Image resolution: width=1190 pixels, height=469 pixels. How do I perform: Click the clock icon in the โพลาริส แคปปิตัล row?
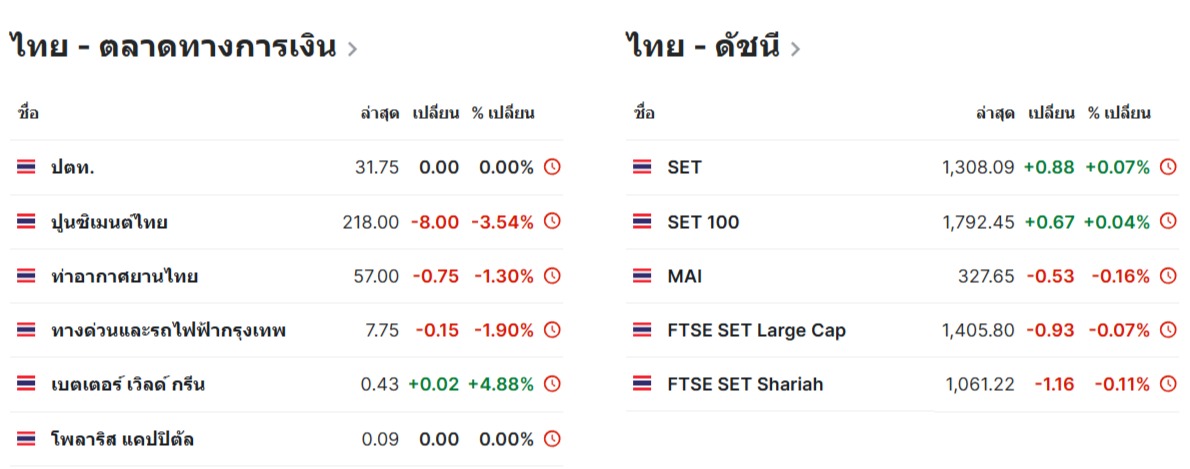(x=552, y=438)
